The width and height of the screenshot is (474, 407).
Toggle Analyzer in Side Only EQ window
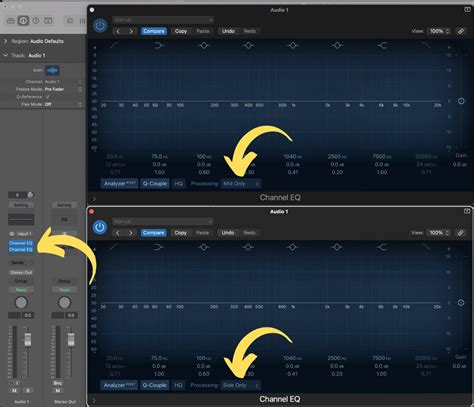(119, 385)
